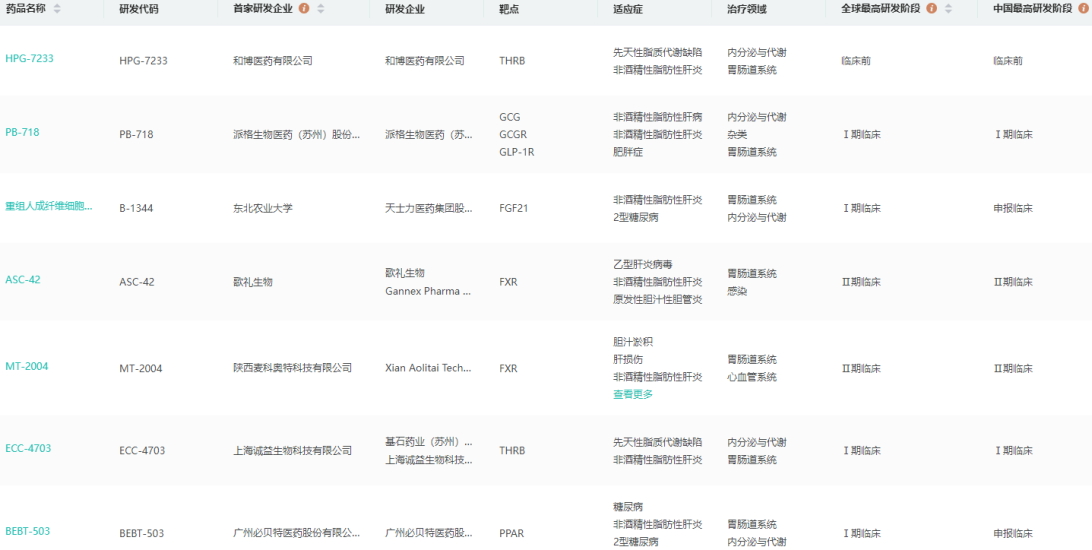The width and height of the screenshot is (1092, 550).
Task: Click target FXR in ASC-42 row
Action: point(508,282)
